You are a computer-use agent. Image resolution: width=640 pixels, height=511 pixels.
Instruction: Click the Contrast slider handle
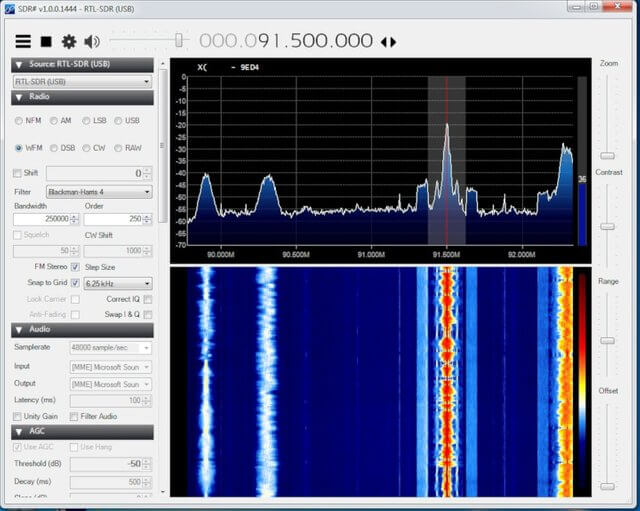click(607, 226)
